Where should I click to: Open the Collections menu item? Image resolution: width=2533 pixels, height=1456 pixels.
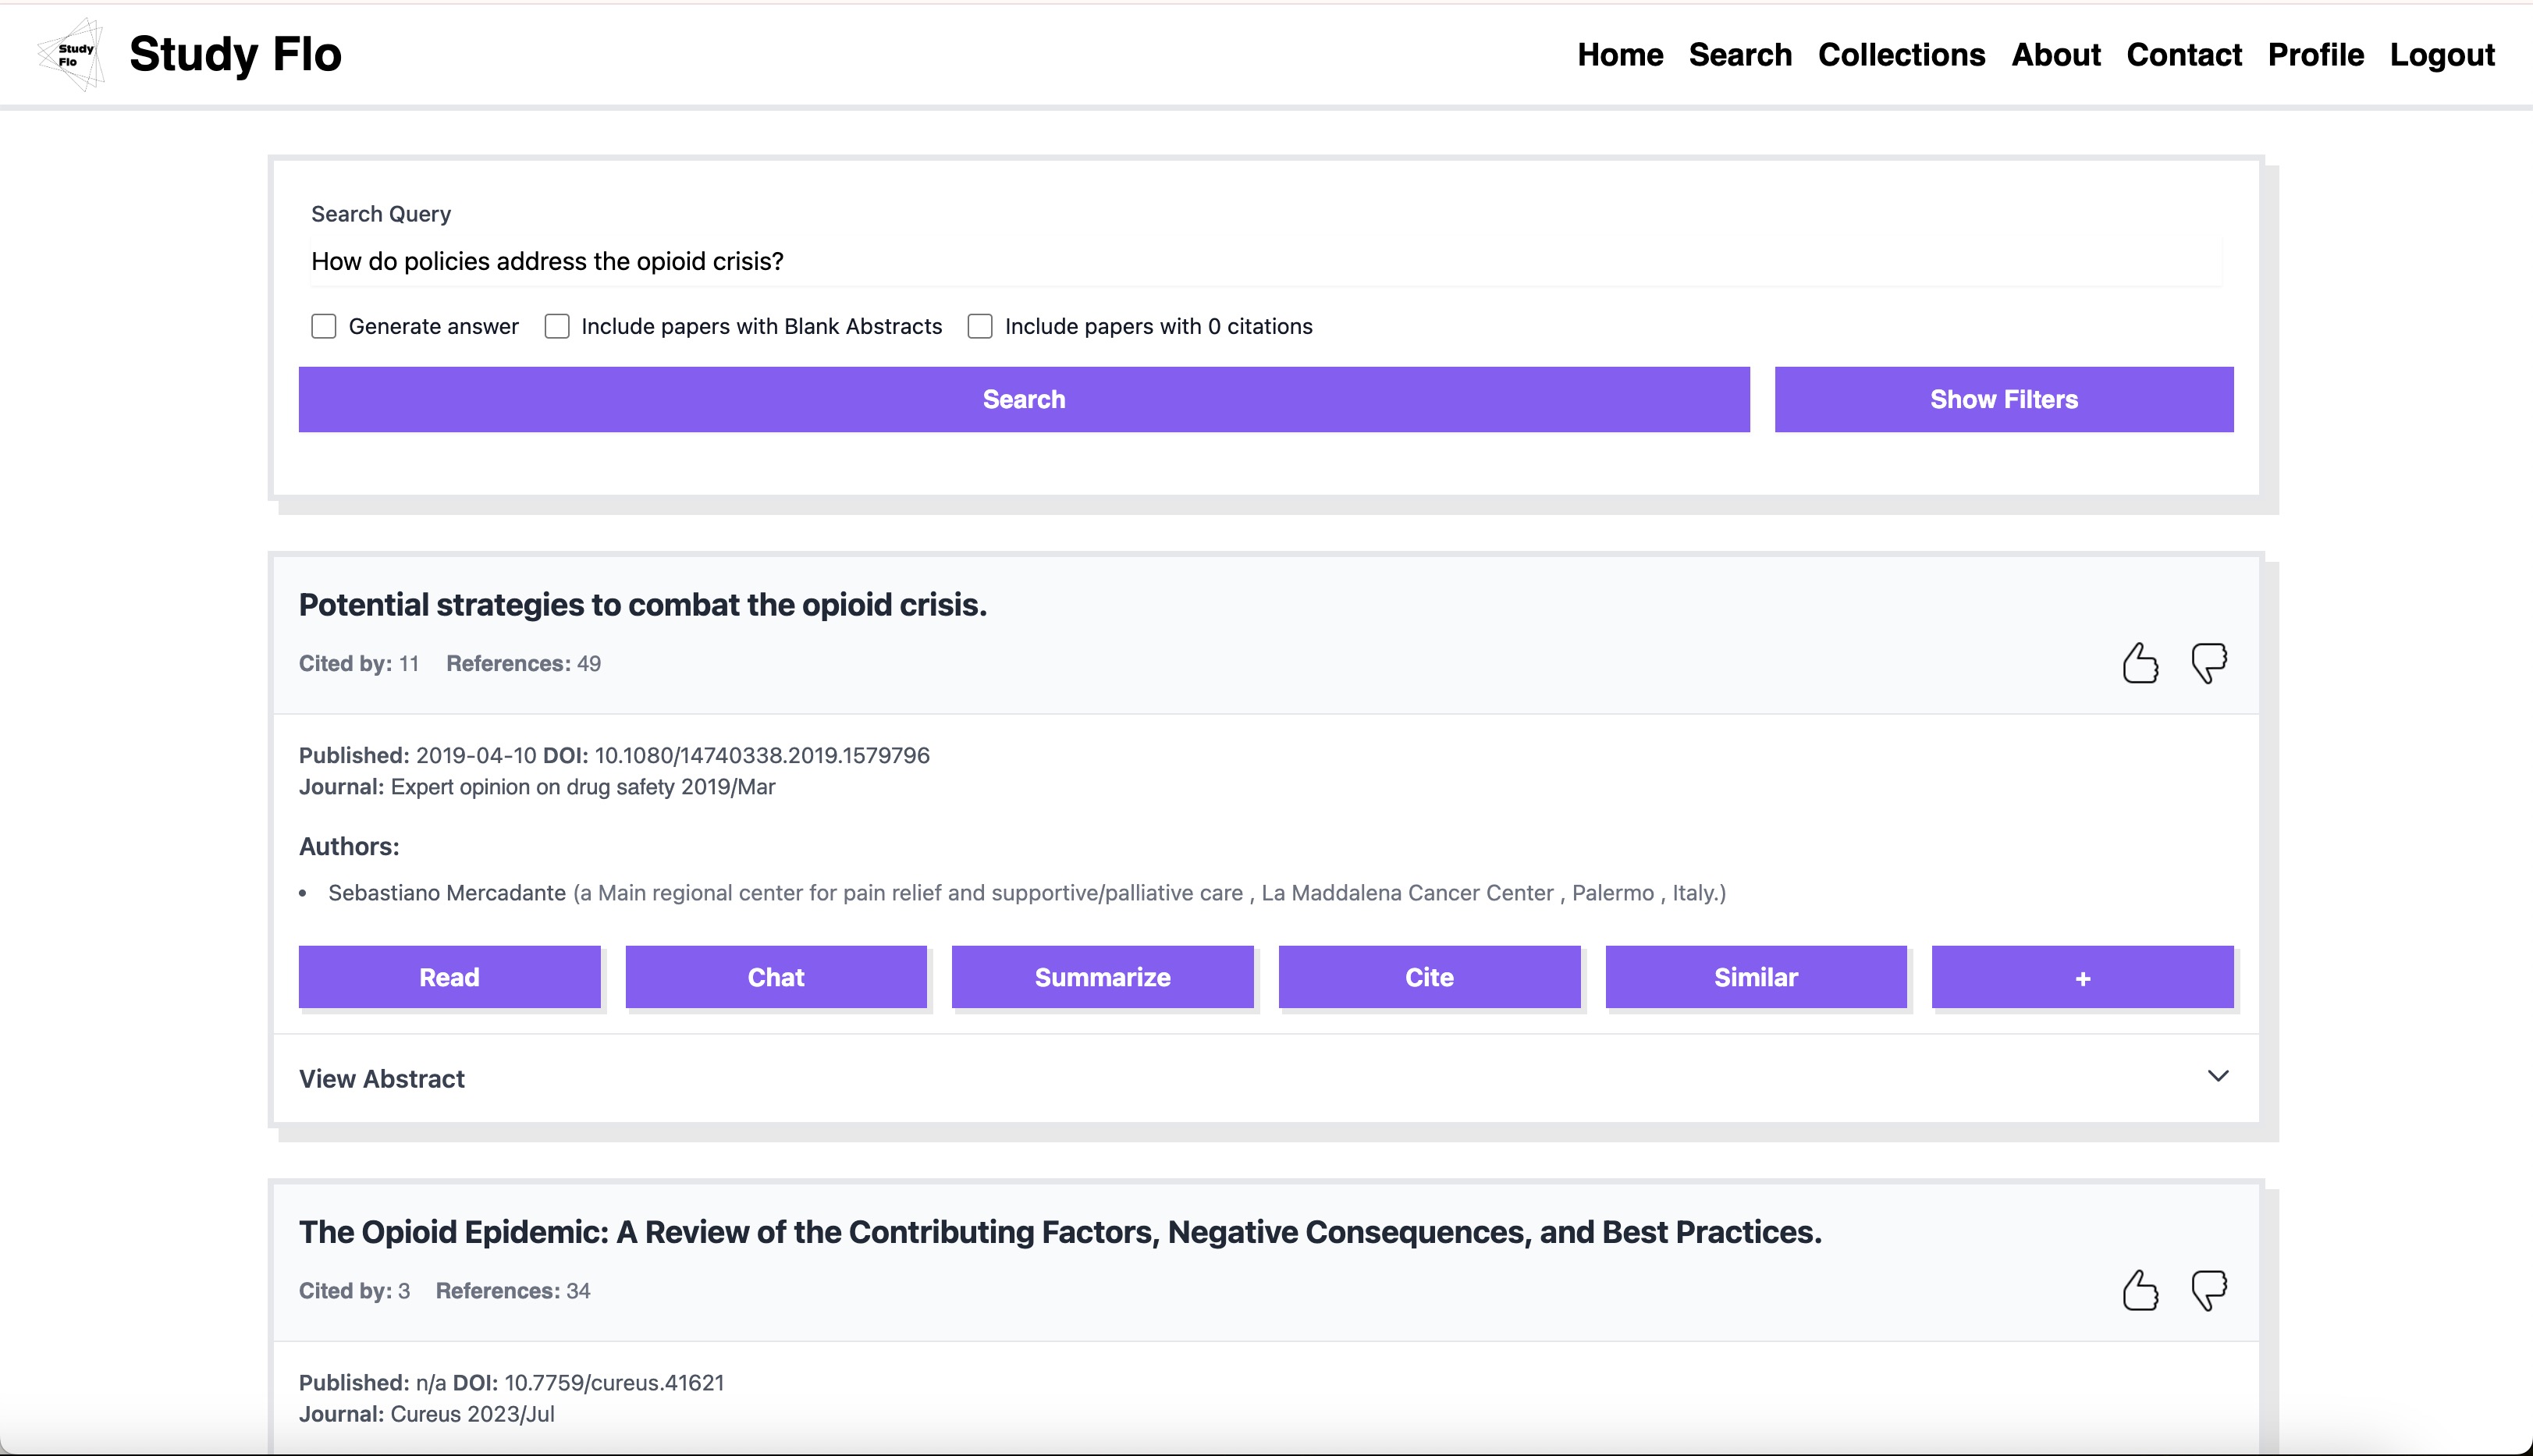1901,54
